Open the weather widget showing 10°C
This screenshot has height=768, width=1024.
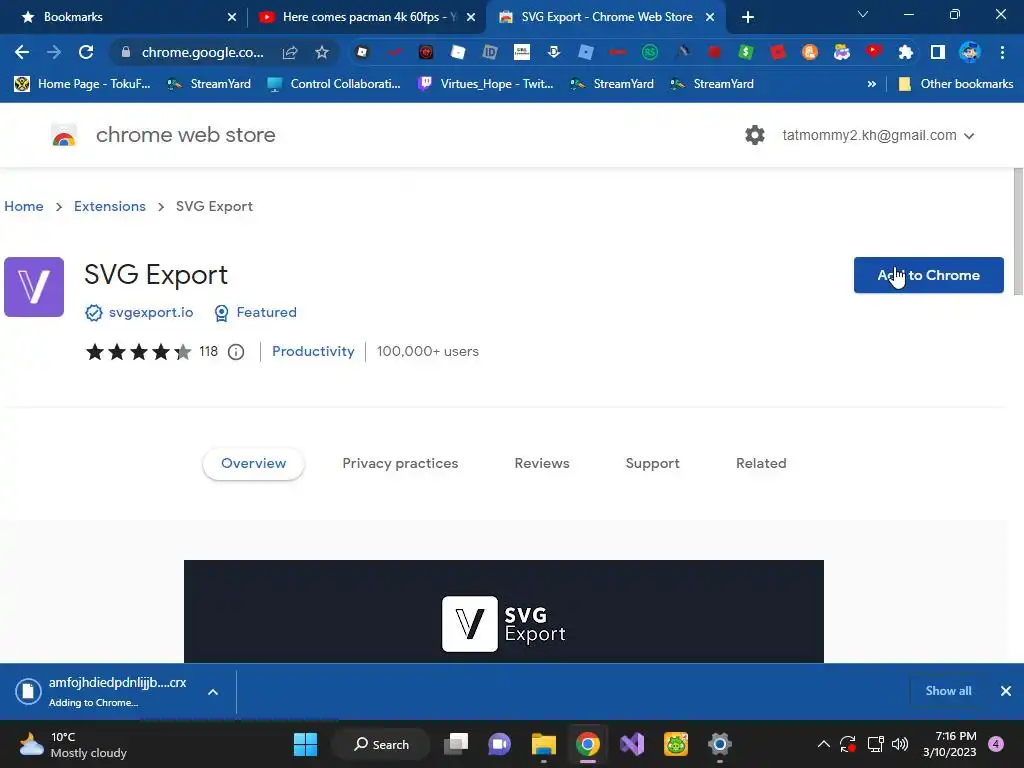click(x=73, y=744)
